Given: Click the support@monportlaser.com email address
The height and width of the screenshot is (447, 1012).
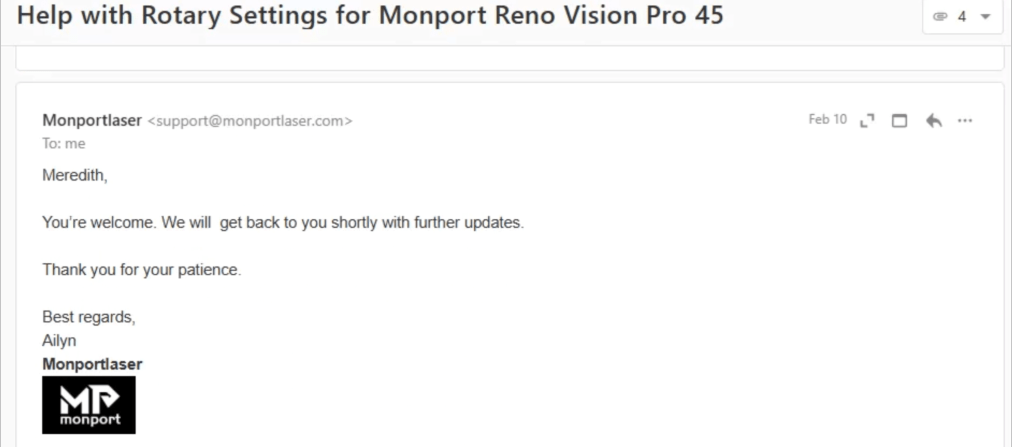Looking at the screenshot, I should pos(250,121).
